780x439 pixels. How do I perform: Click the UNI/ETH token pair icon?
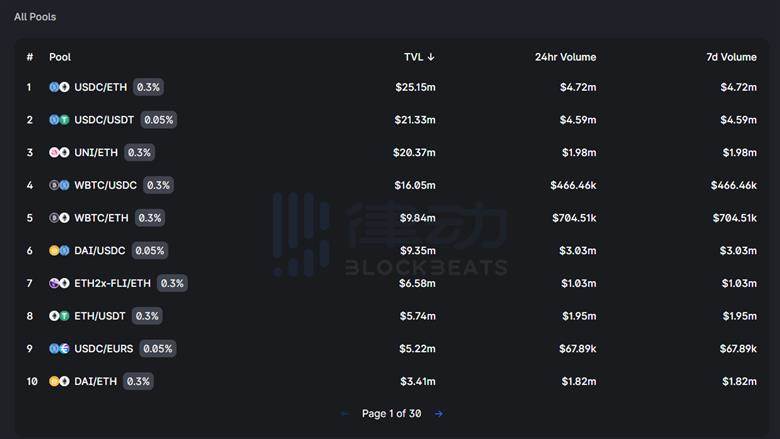[x=59, y=153]
